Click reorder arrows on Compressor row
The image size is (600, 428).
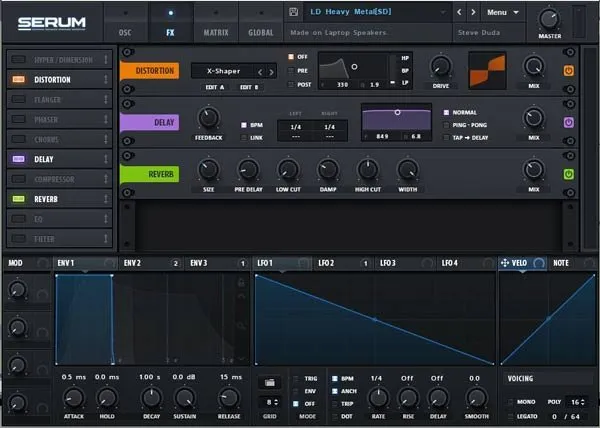106,179
